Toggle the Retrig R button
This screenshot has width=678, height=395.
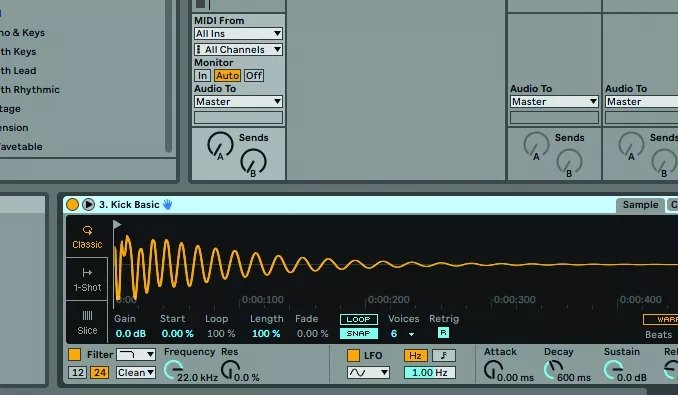pos(443,333)
